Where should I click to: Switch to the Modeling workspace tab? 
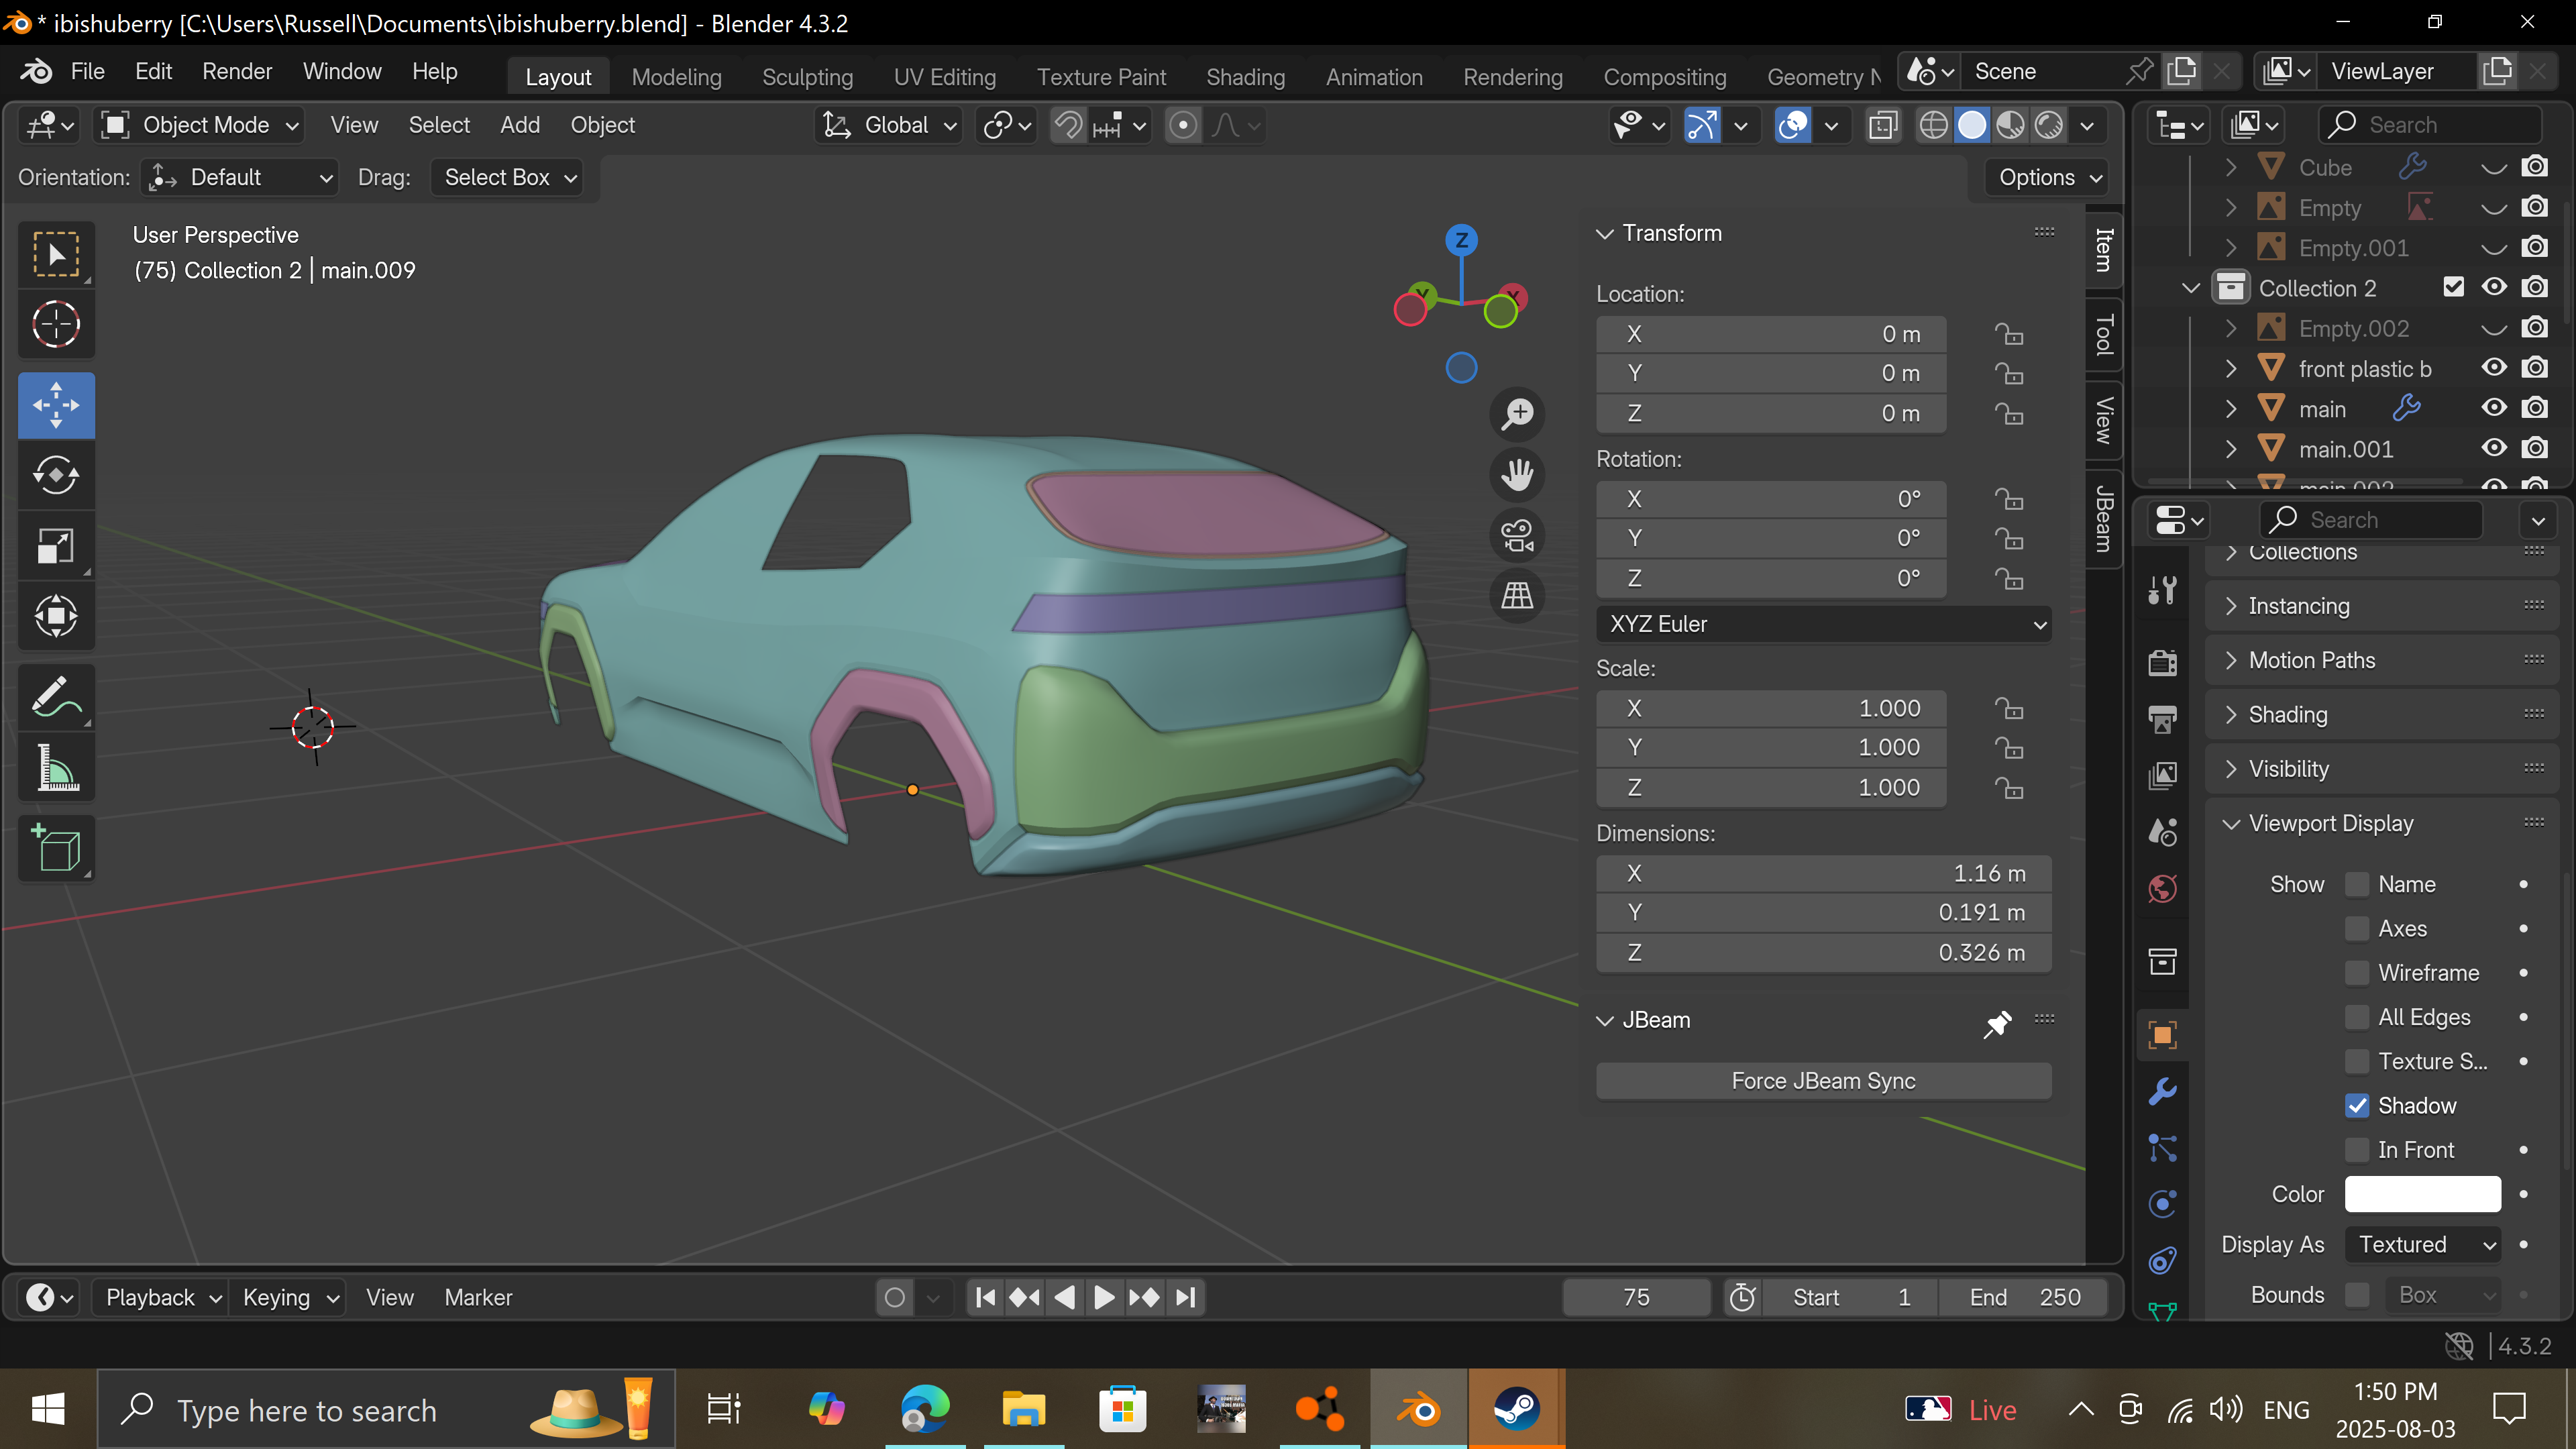point(676,77)
